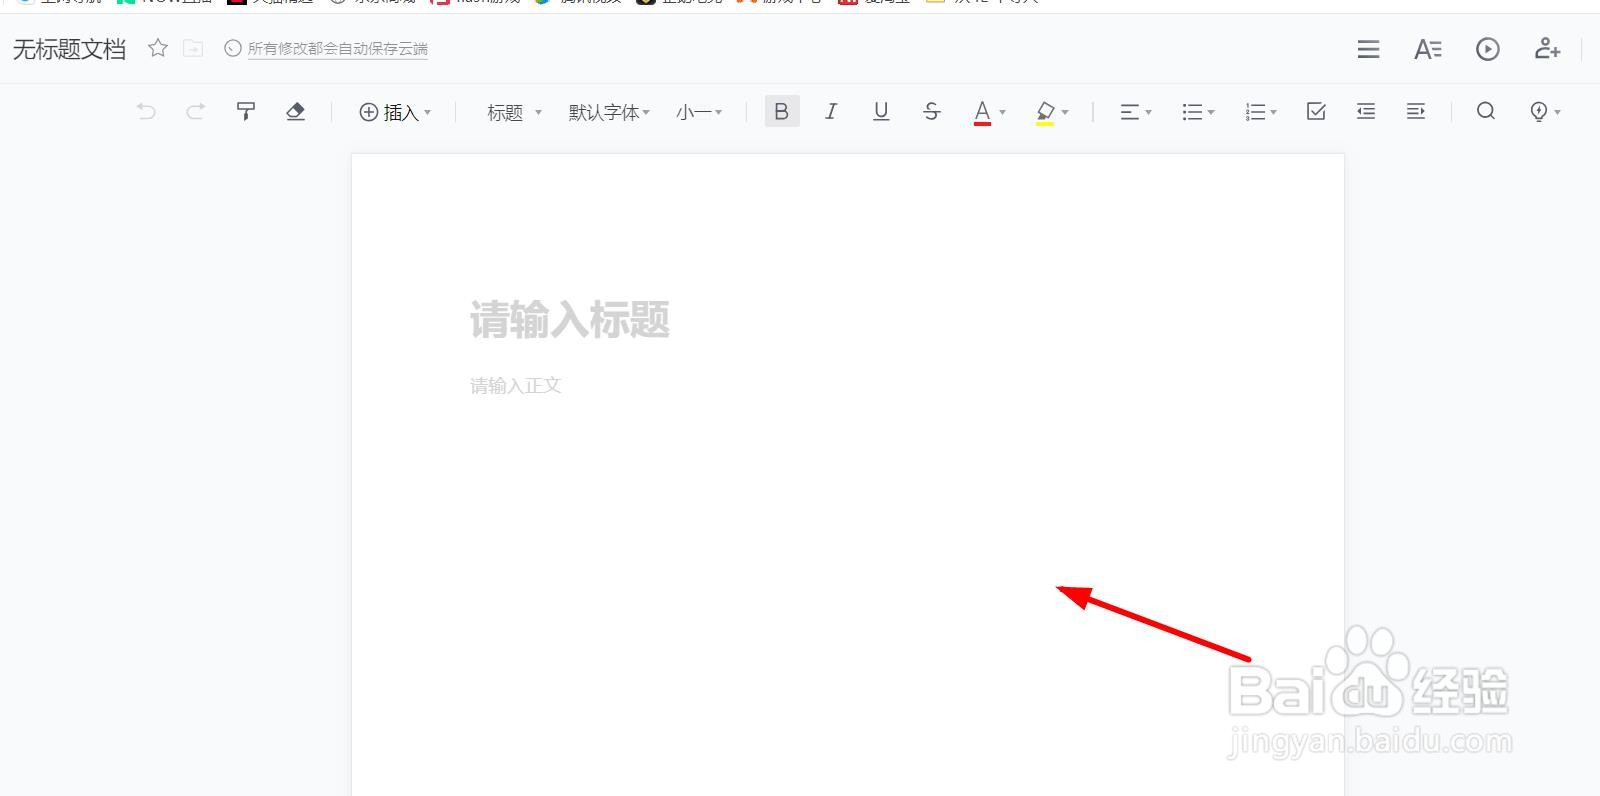
Task: Open find and search tool
Action: pos(1486,111)
